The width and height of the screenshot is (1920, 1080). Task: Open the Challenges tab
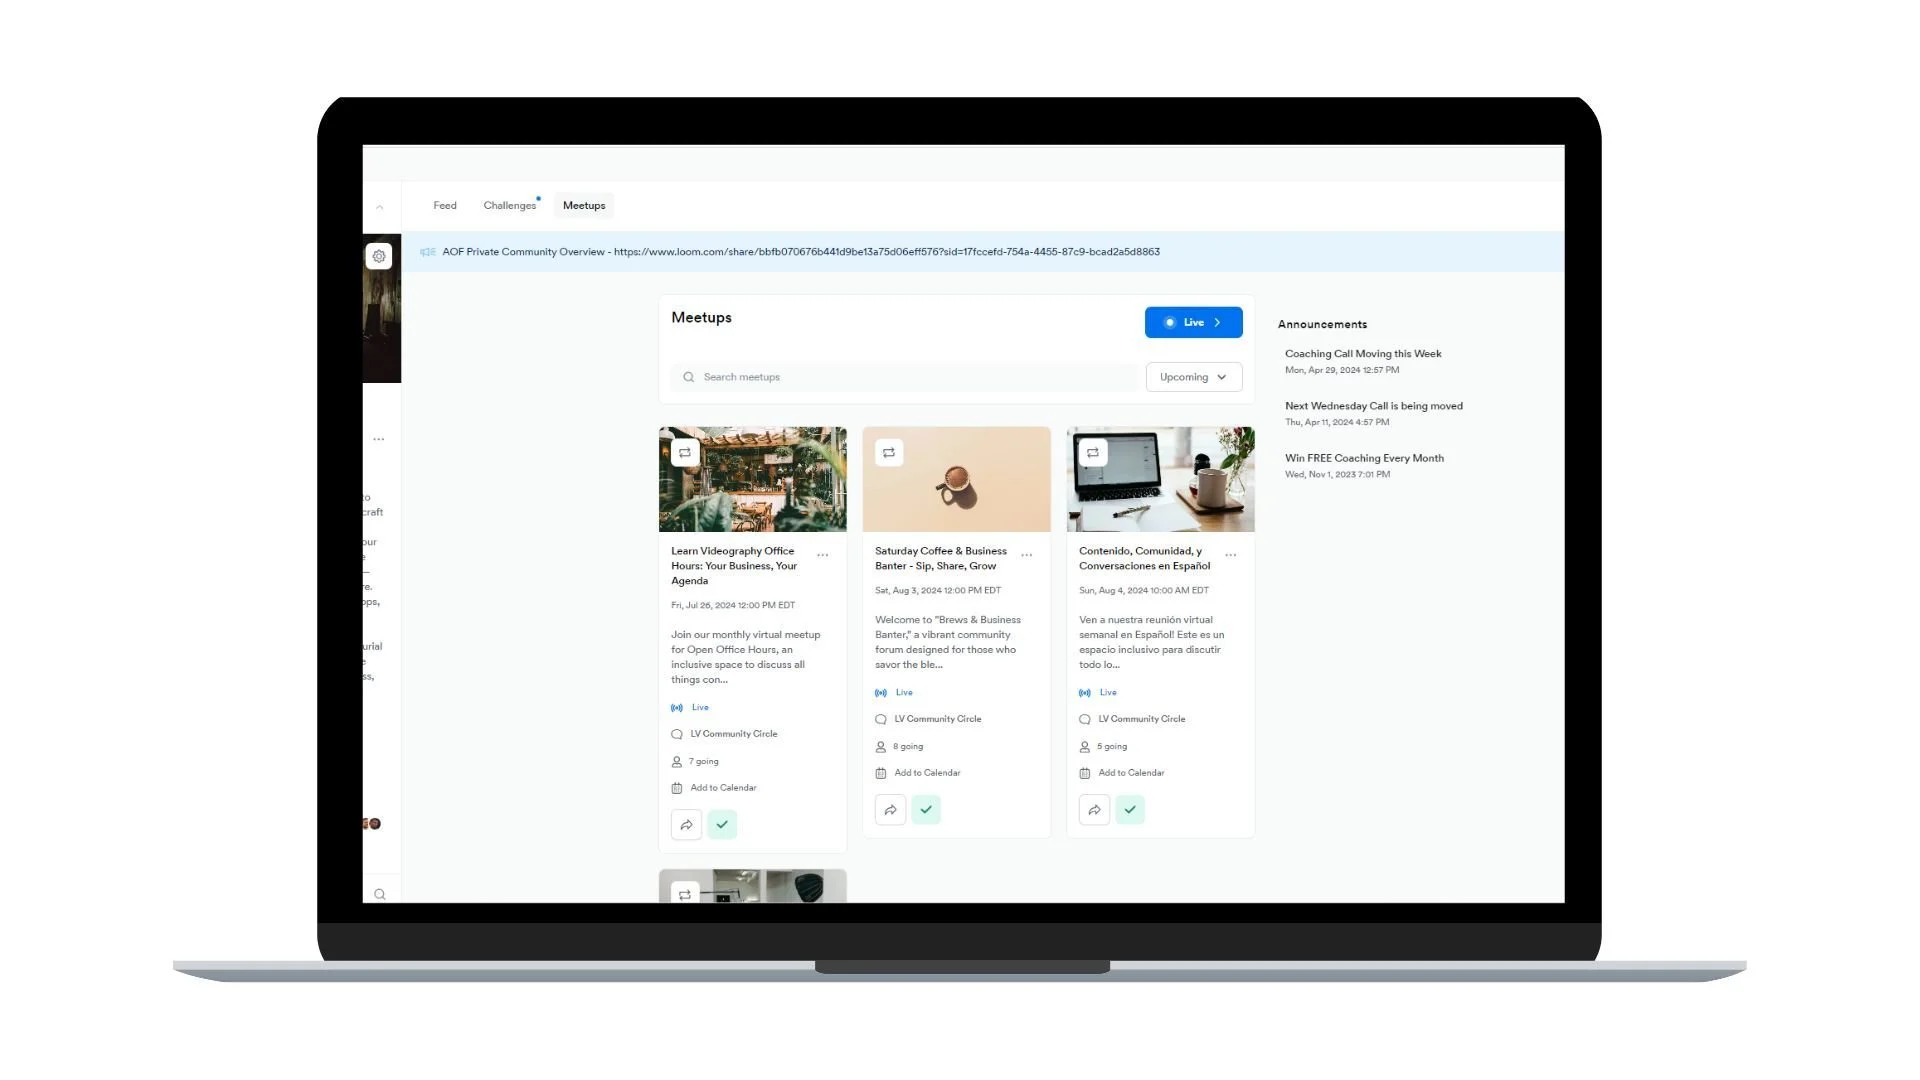(510, 206)
